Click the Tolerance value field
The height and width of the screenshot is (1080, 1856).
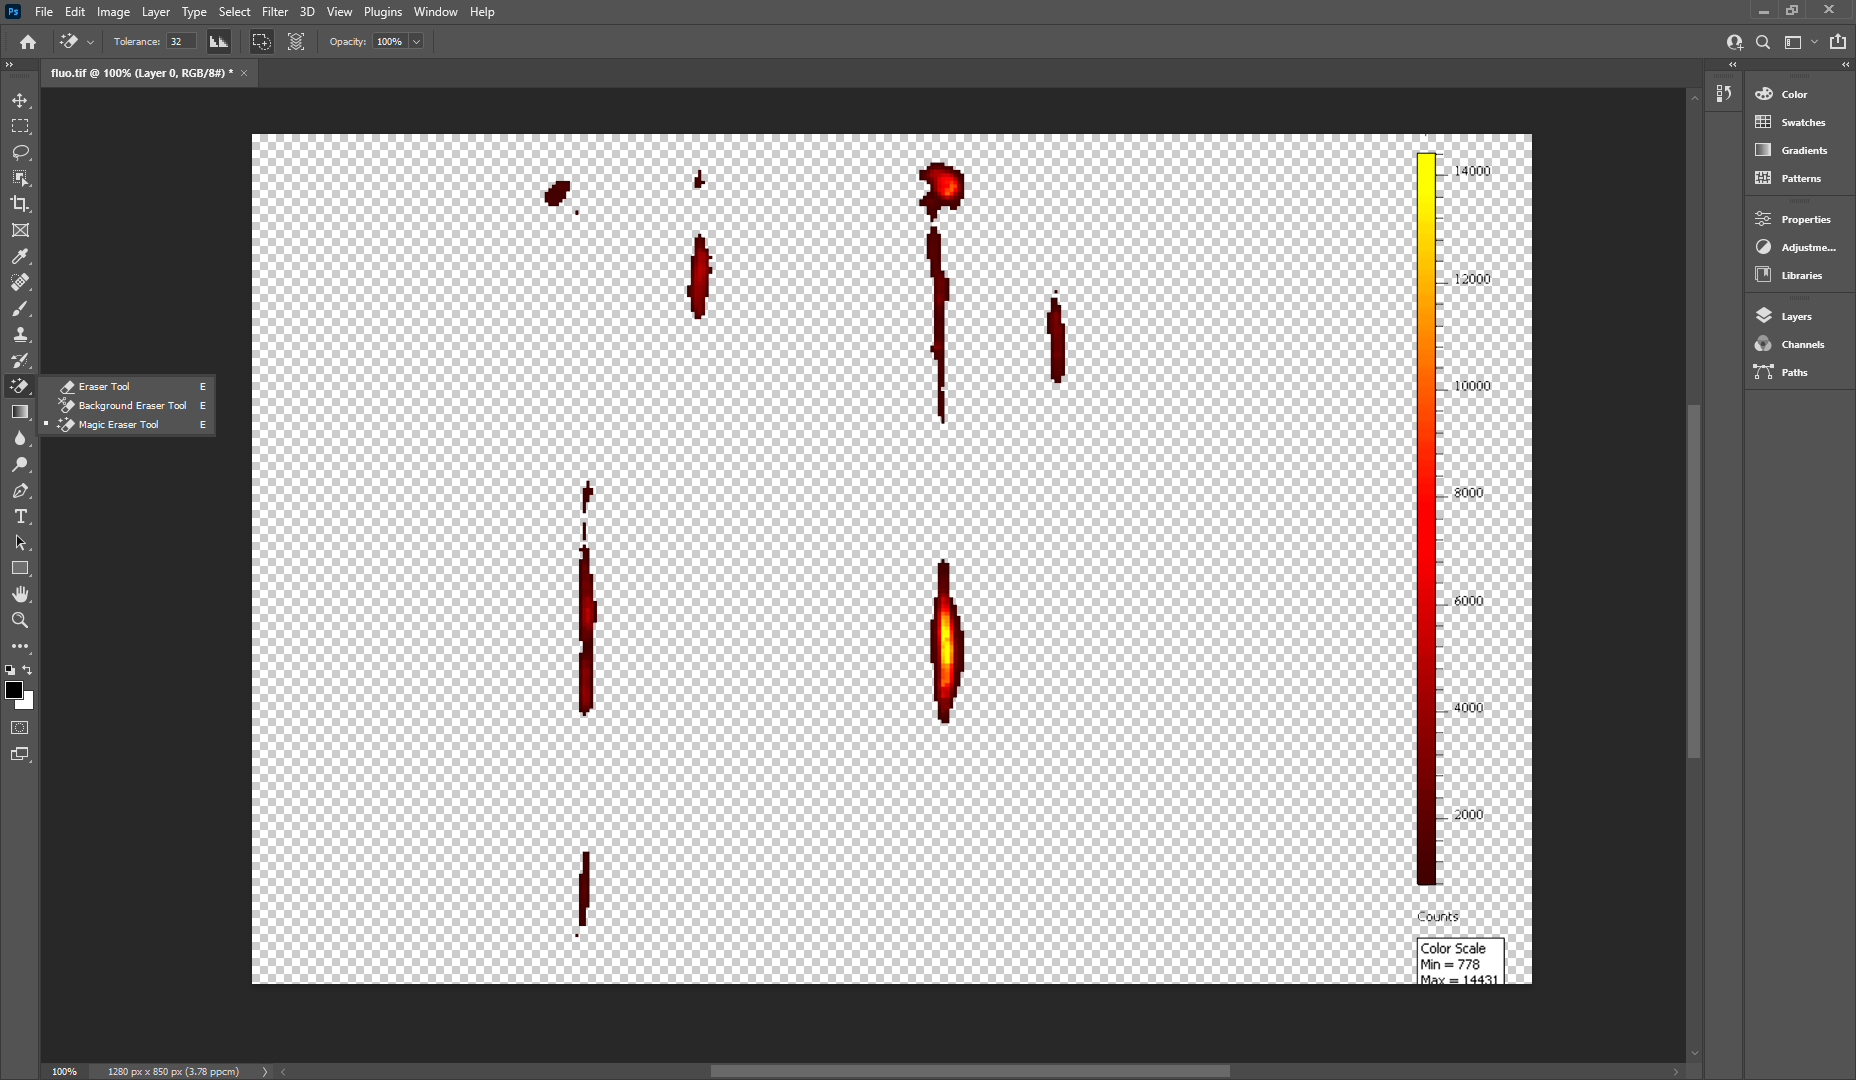pyautogui.click(x=180, y=42)
